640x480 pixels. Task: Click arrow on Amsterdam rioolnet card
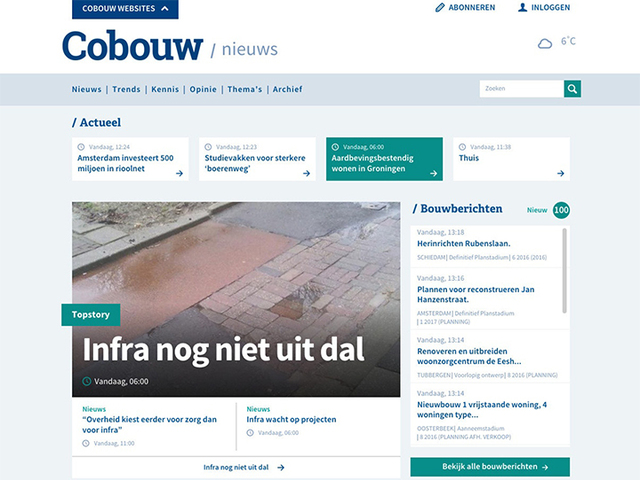click(x=179, y=173)
